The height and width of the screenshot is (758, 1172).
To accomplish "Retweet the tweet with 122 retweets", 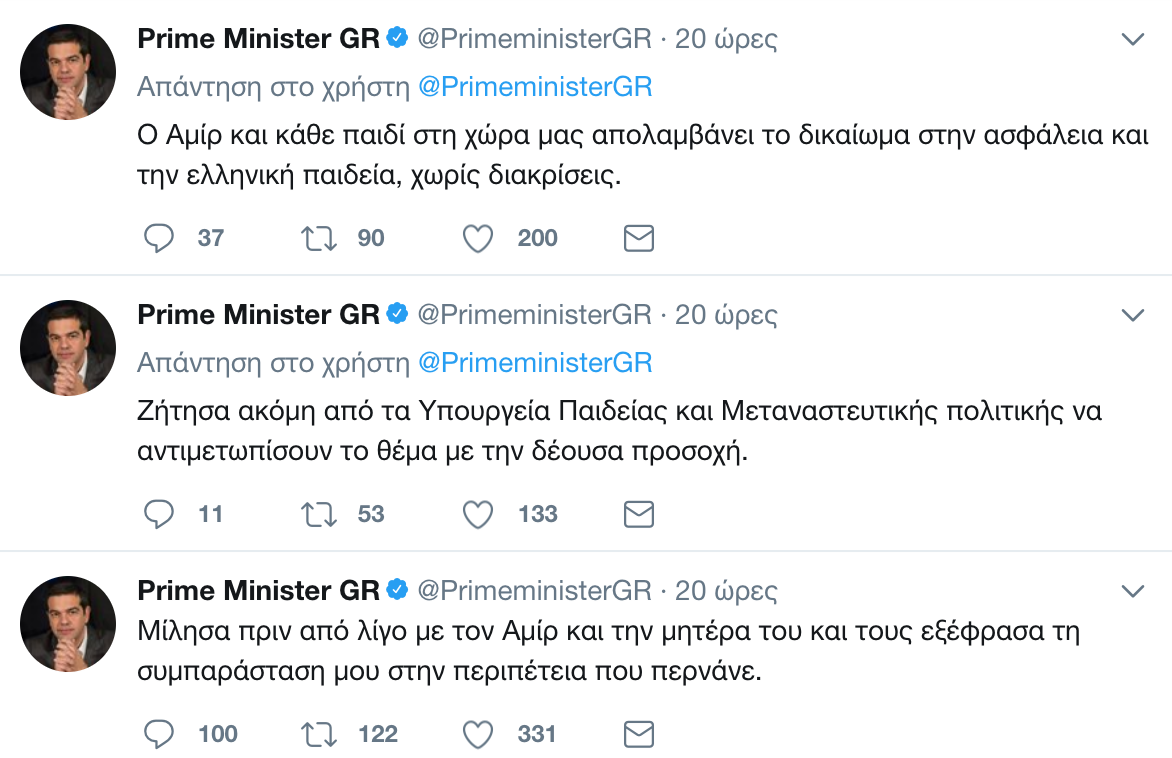I will tap(319, 734).
